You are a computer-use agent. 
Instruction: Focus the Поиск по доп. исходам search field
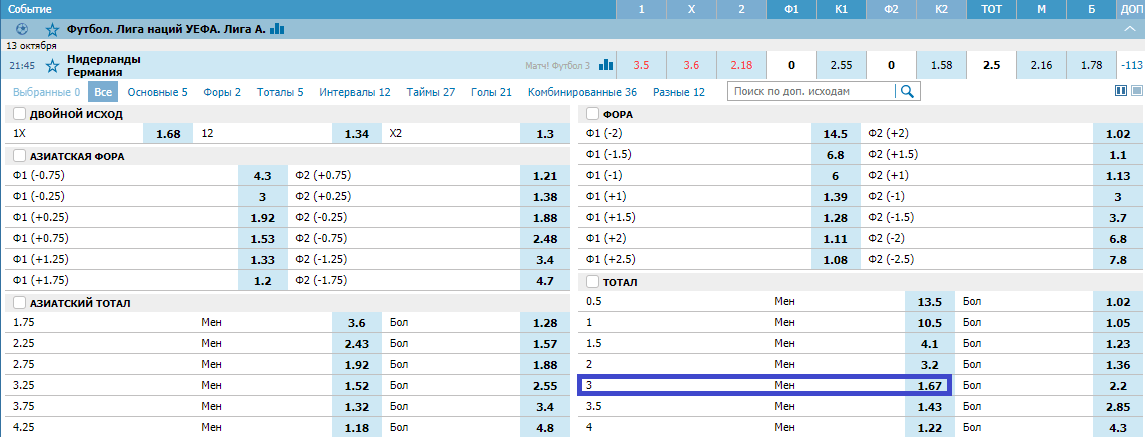click(811, 91)
